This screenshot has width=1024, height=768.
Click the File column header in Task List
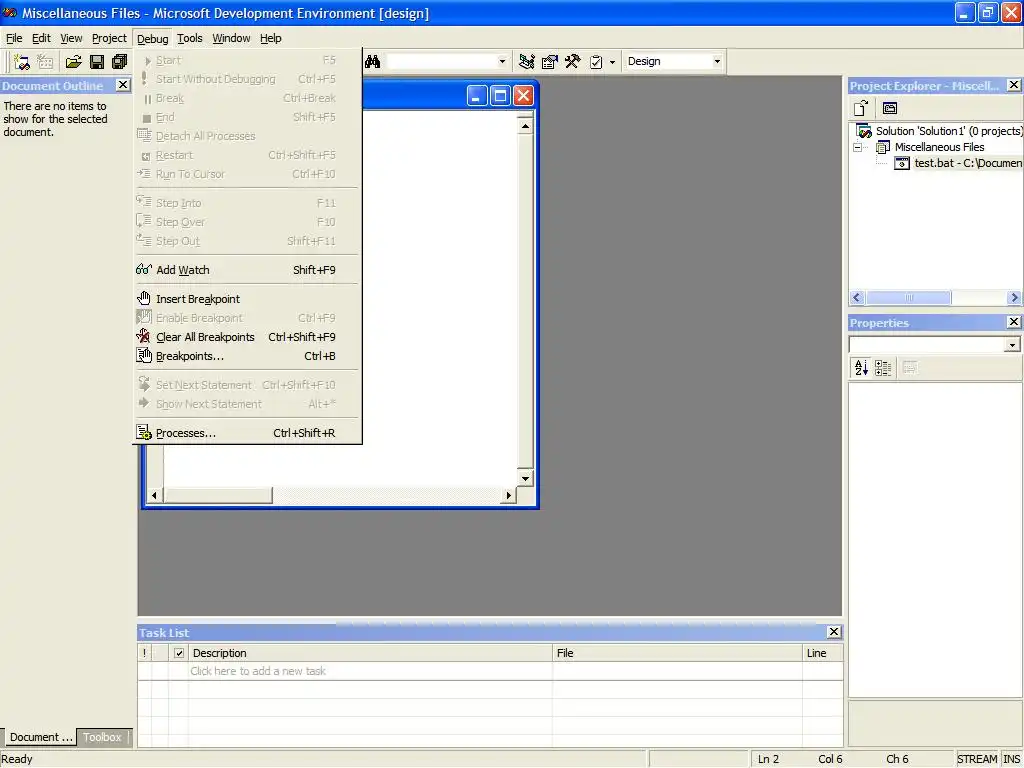[677, 652]
